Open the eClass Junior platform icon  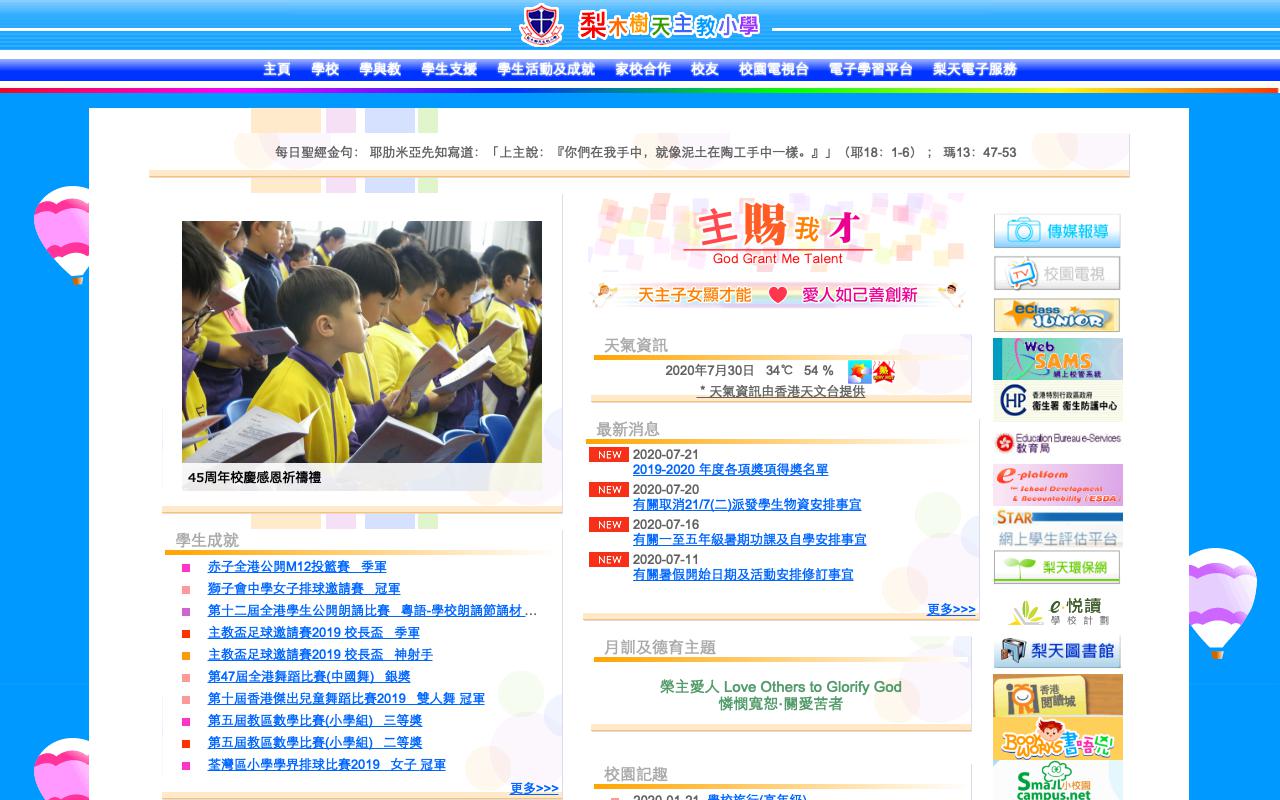(1057, 315)
